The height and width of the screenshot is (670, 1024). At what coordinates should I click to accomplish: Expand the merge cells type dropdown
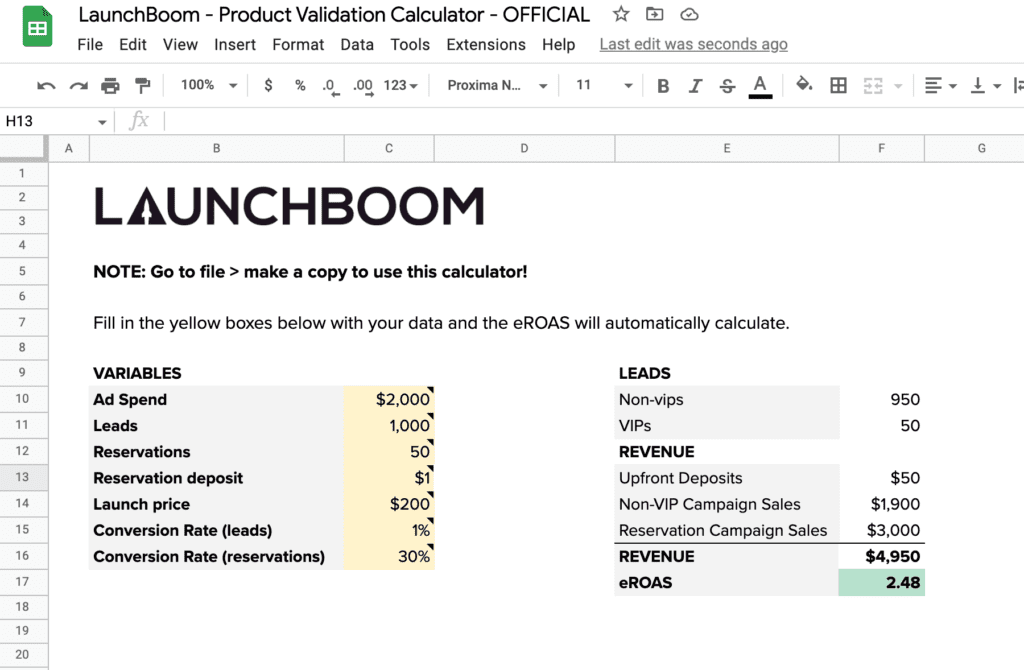(x=898, y=86)
